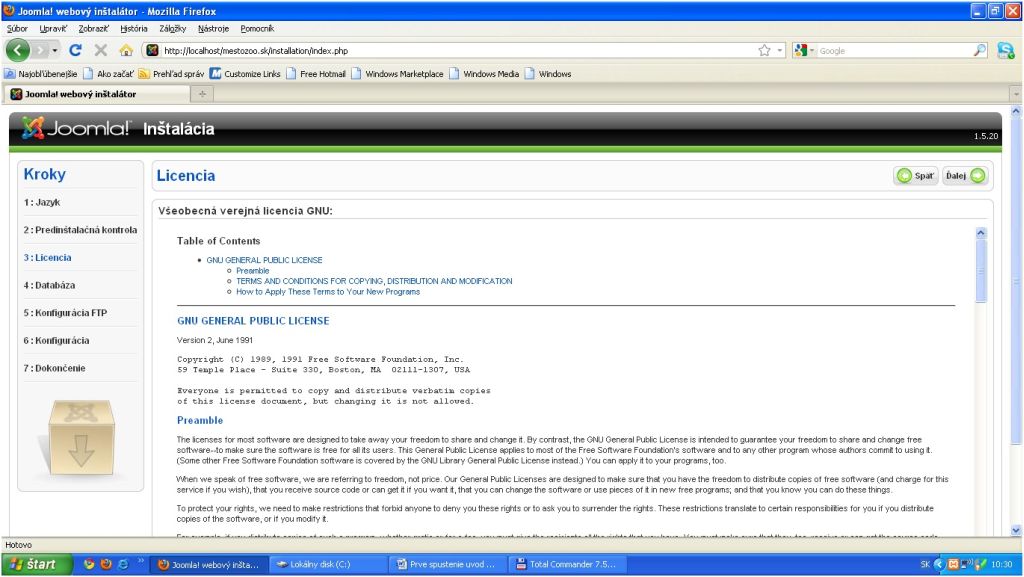Open the Free Hotmail bookmark
1024x577 pixels.
tap(316, 74)
